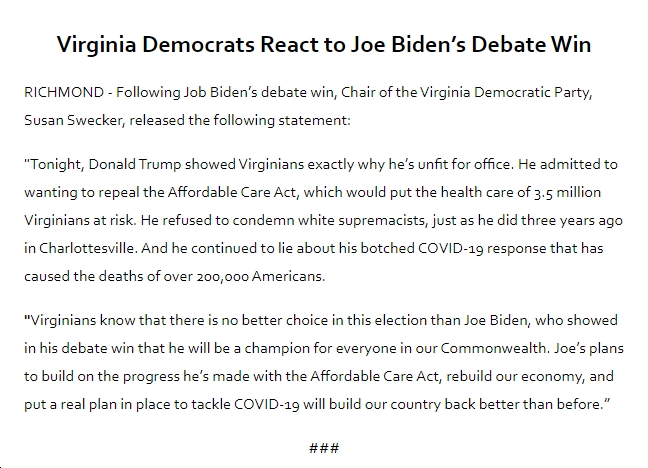Click the word RICHMOND in the dateline
This screenshot has width=648, height=468.
coord(64,92)
